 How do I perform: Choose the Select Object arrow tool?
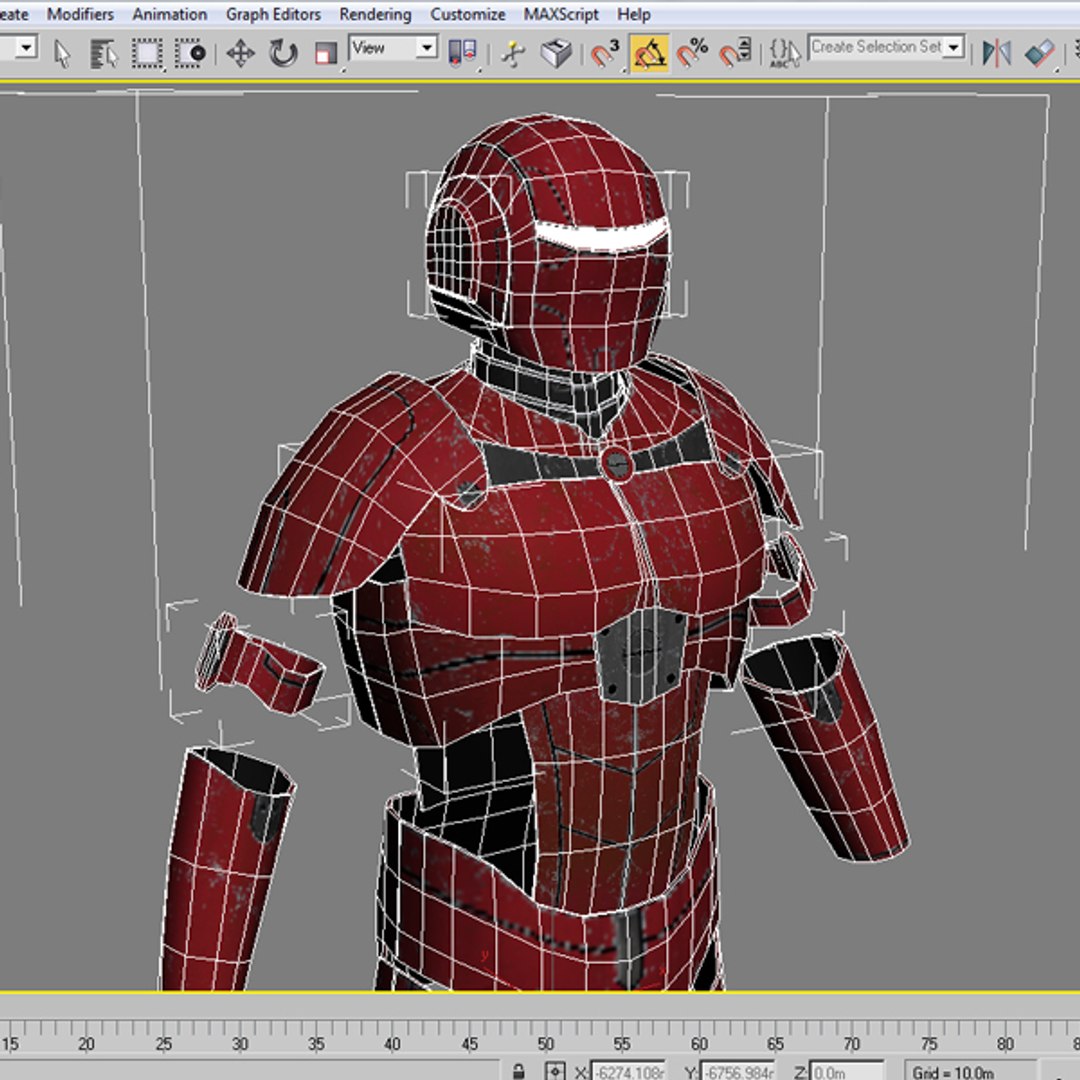click(x=63, y=54)
